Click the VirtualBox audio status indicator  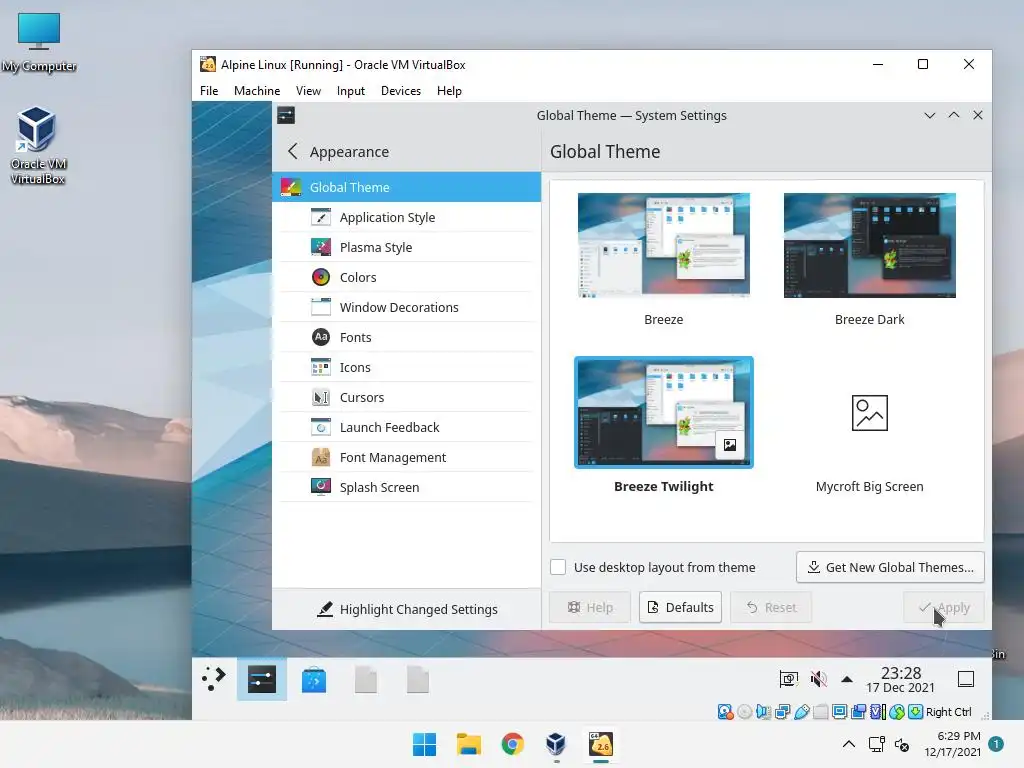tap(763, 712)
